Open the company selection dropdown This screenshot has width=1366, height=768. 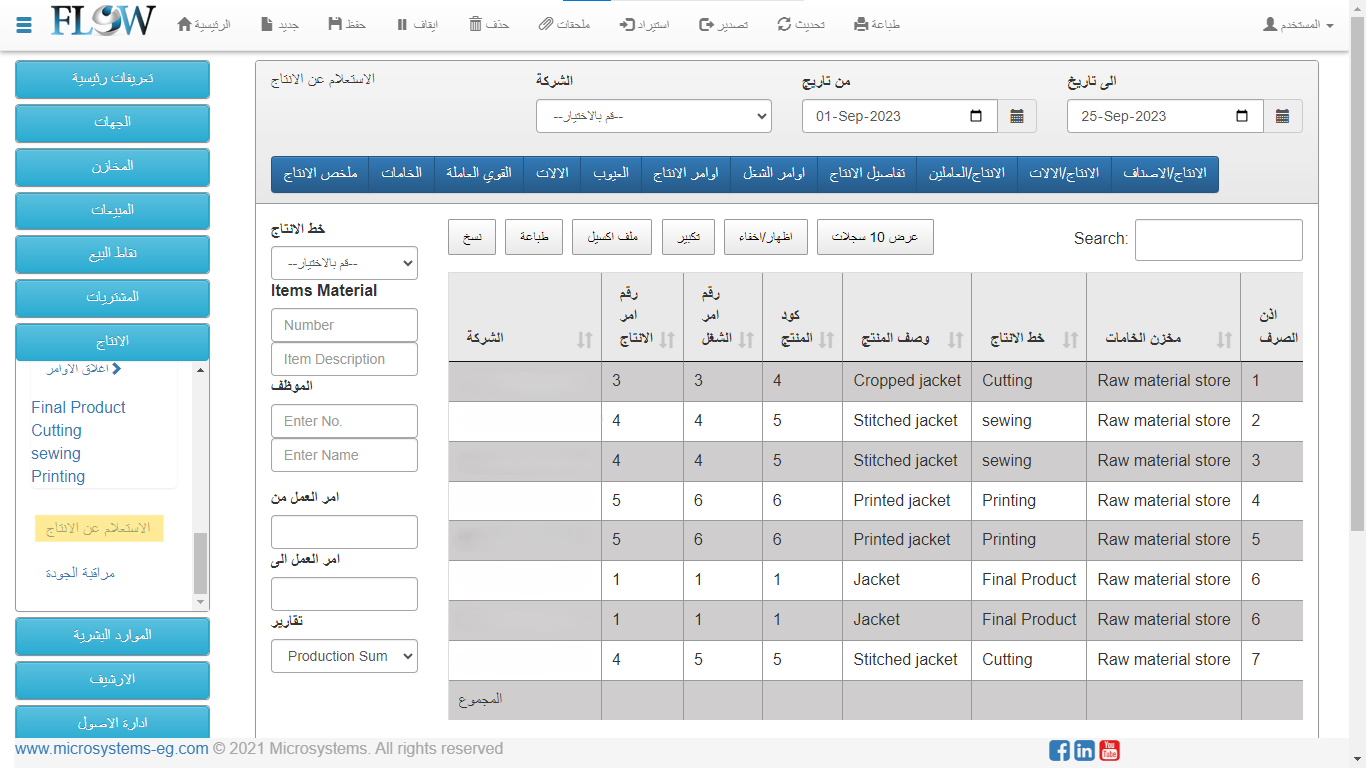point(654,116)
